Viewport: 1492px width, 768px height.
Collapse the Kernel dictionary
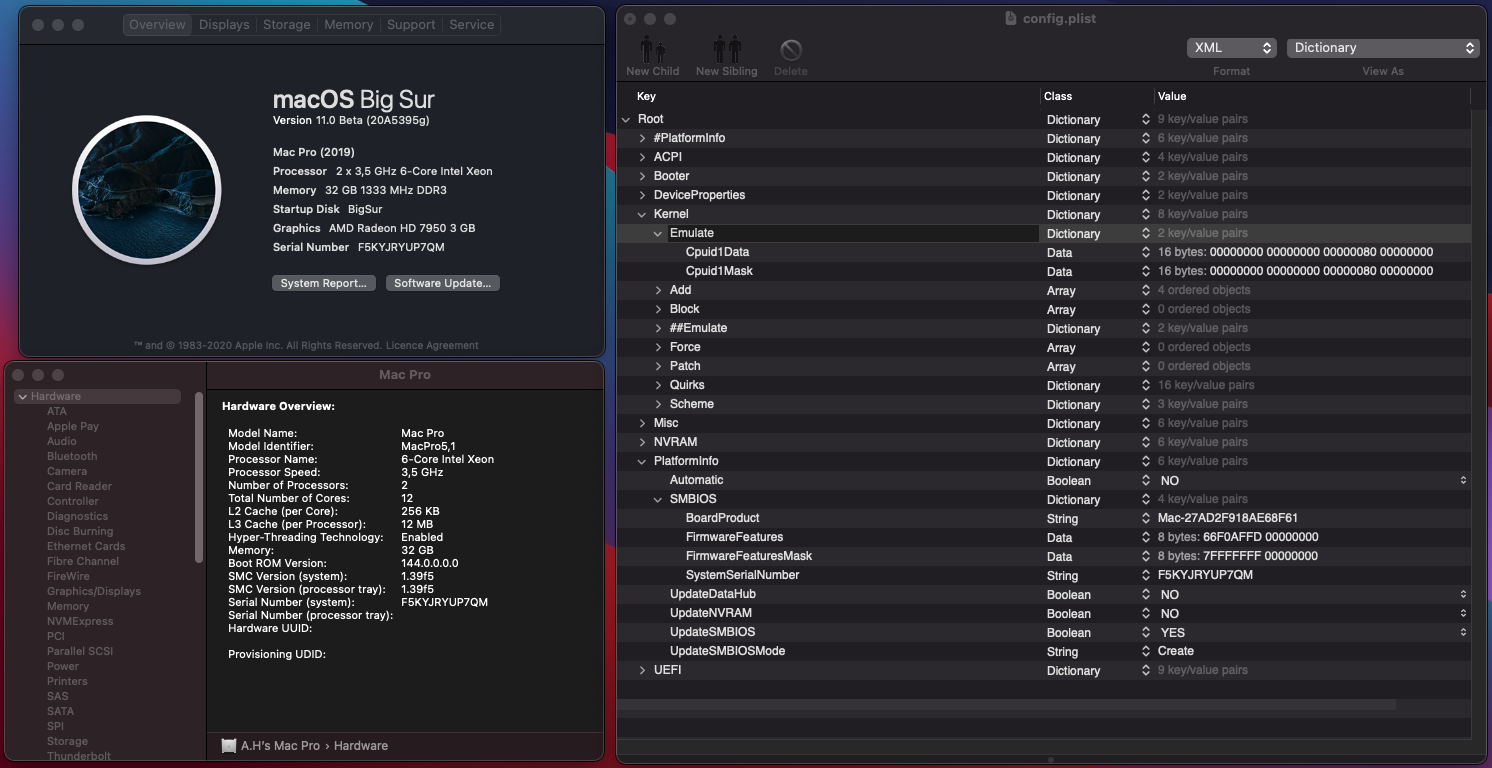point(642,214)
